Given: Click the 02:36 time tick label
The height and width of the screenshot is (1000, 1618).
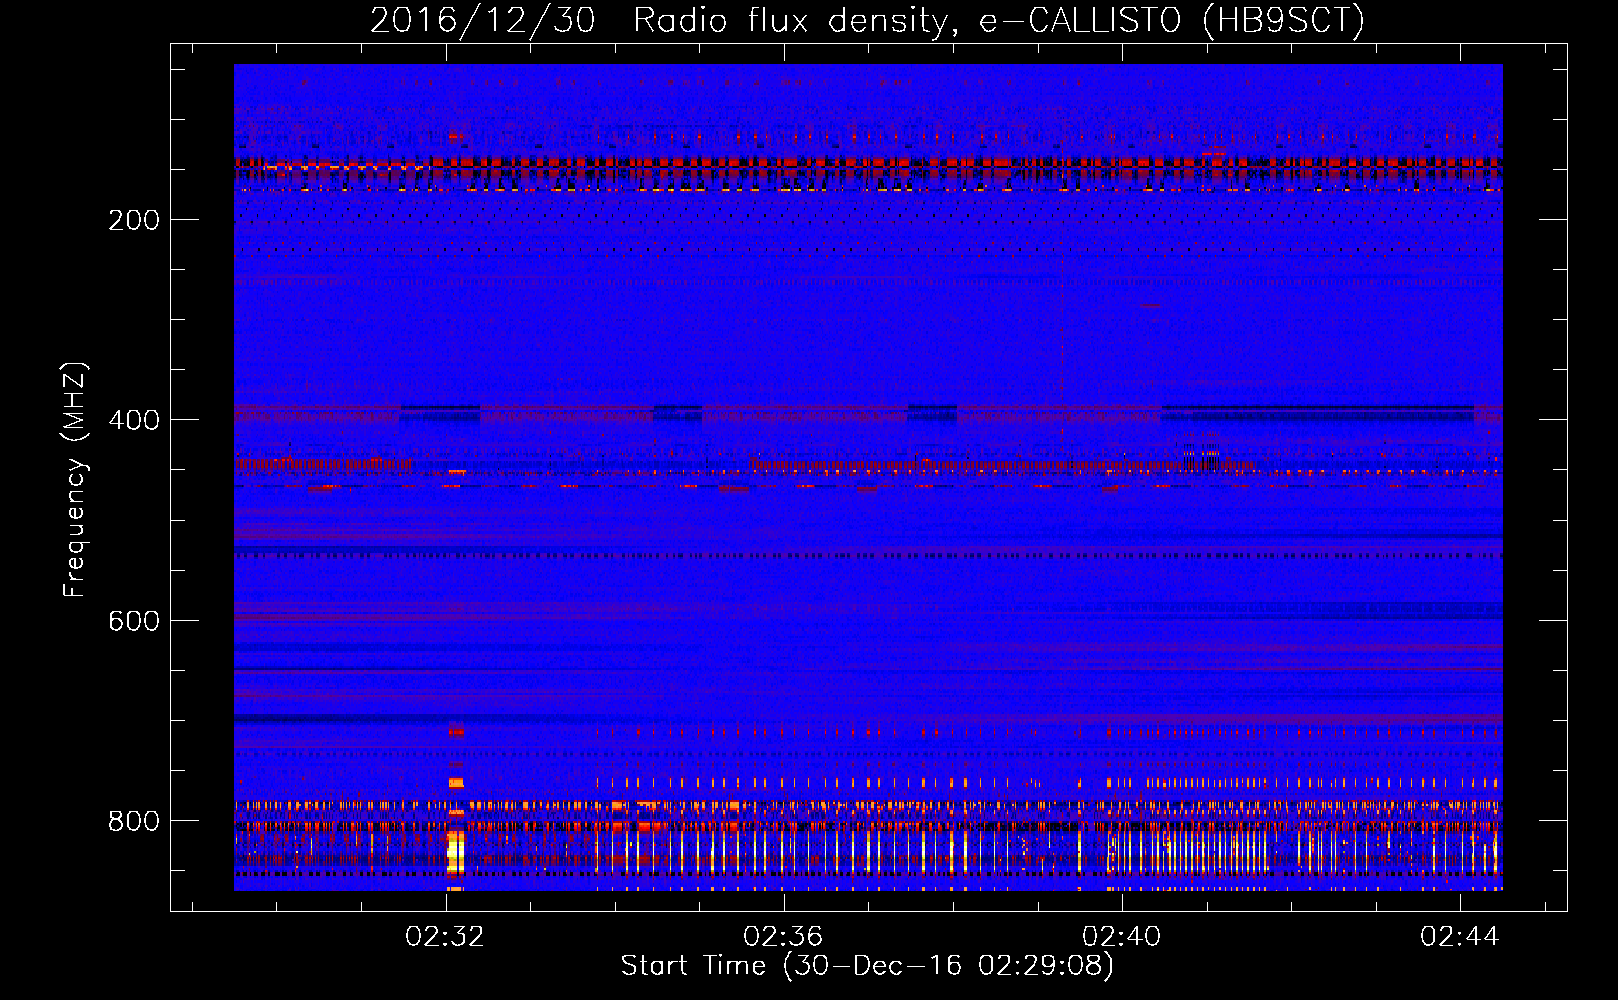Looking at the screenshot, I should [783, 936].
